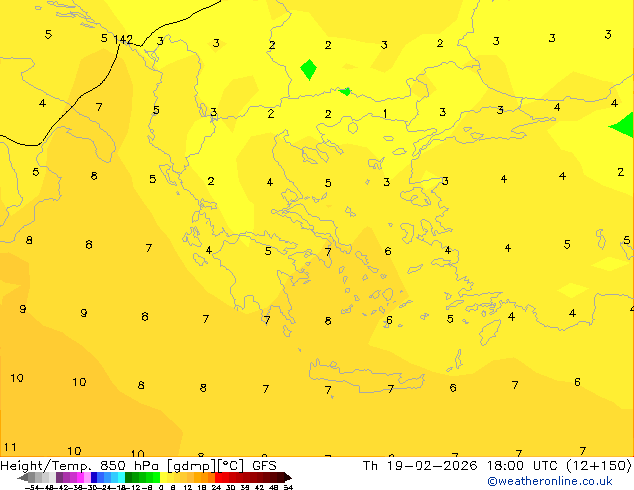Screen dimensions: 634x490
Task: Pick the cyan legend swatch
Action: [x=121, y=478]
